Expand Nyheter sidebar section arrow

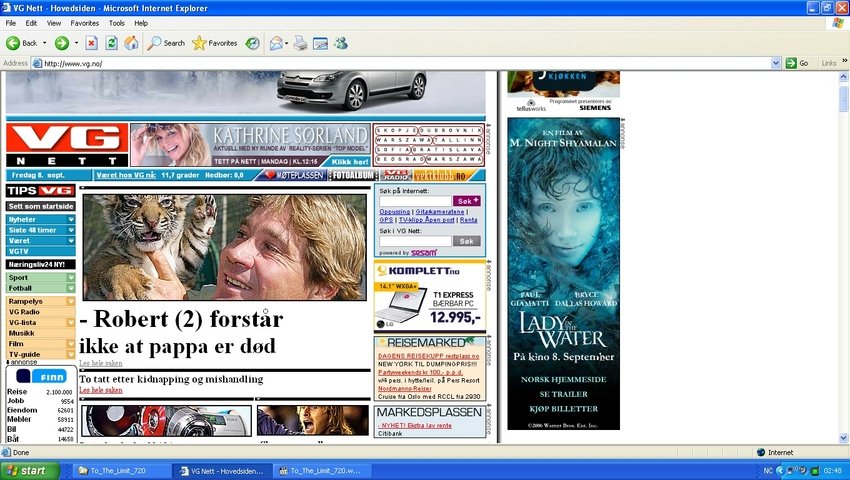(70, 219)
